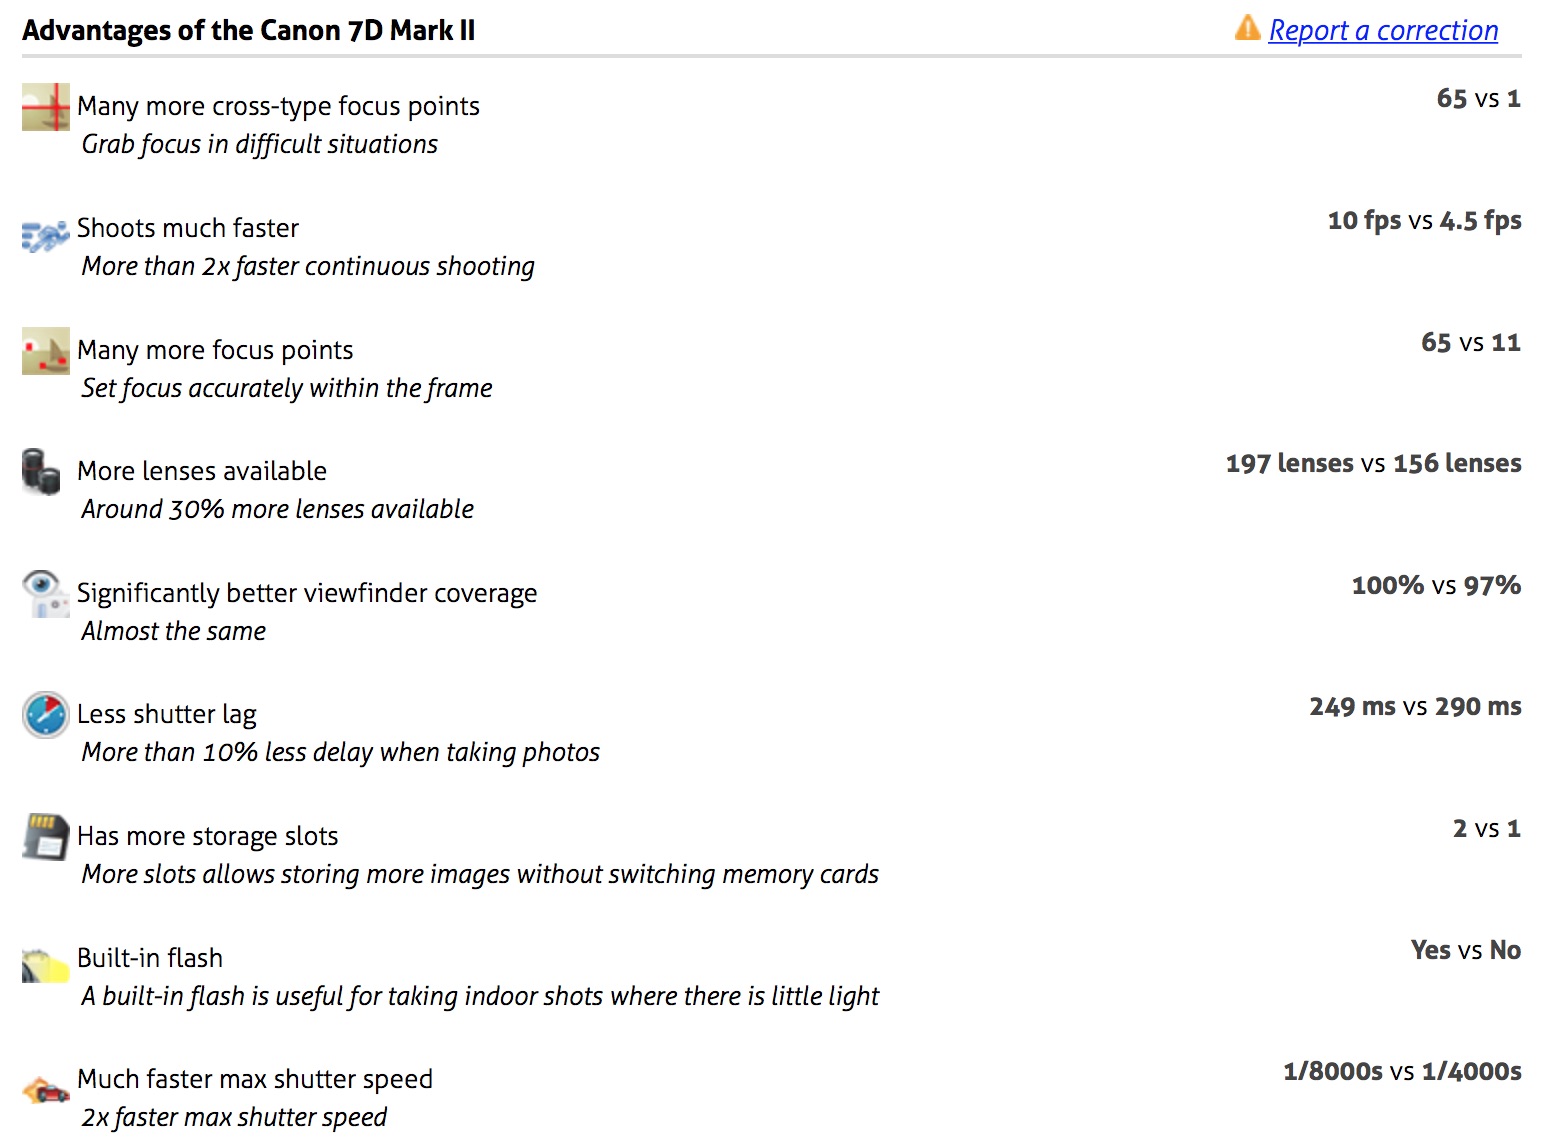
Task: Select the Many more cross-type focus points heading
Action: point(278,107)
